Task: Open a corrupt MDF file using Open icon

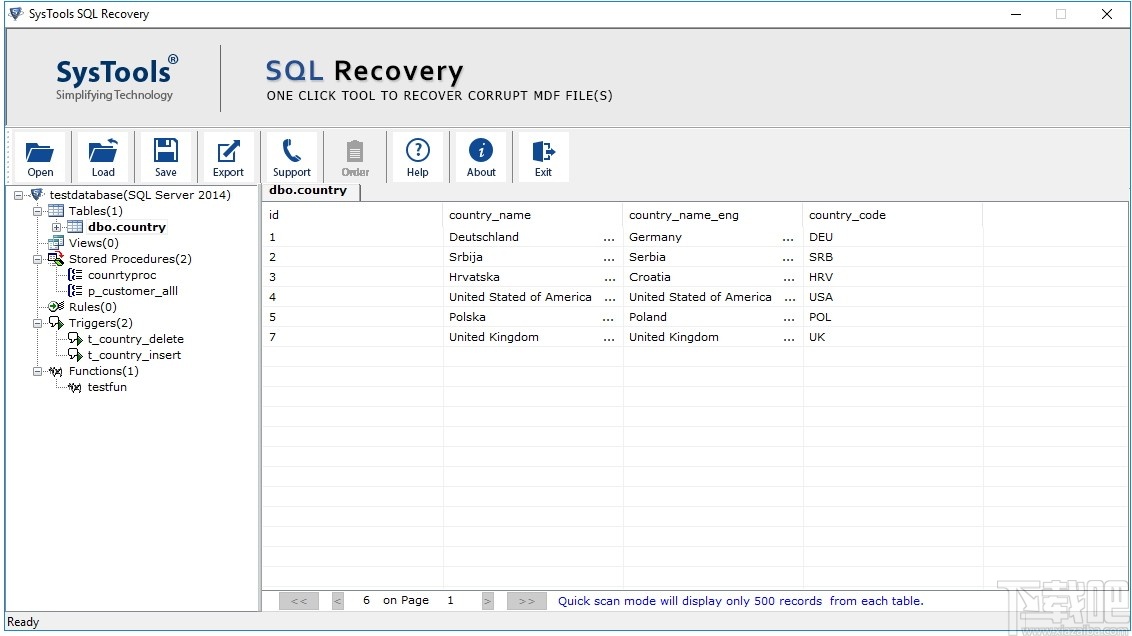Action: point(40,156)
